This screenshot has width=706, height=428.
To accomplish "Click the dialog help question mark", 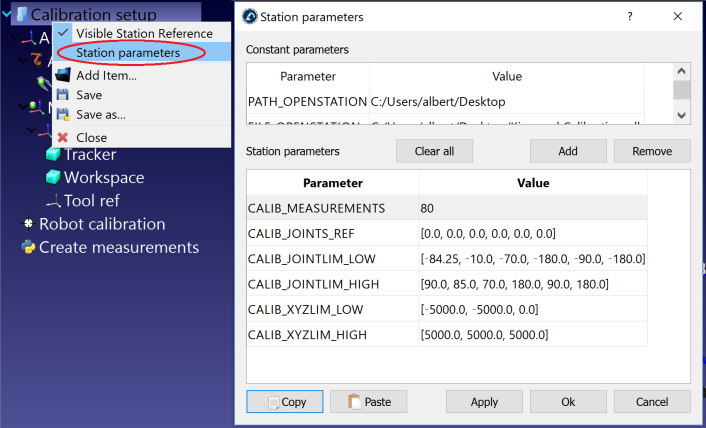I will (629, 17).
